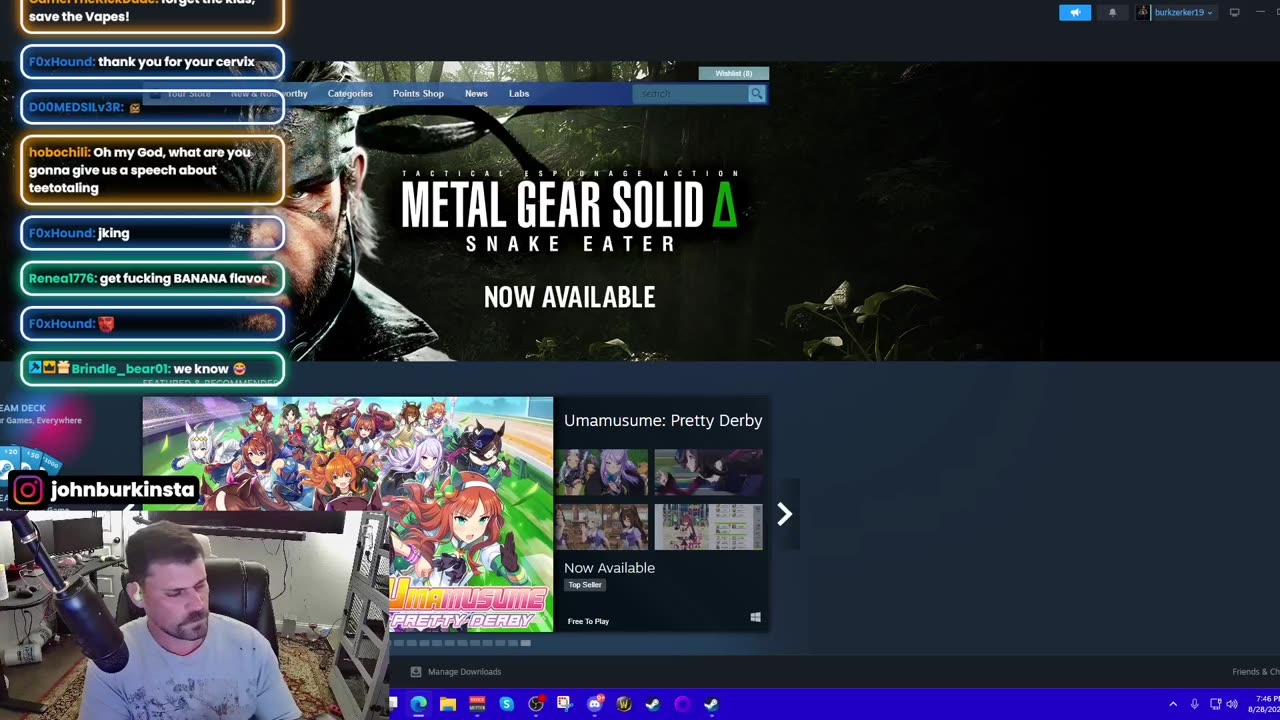1280x720 pixels.
Task: Click the Umamusume Pretty Derby main capsule image
Action: [x=347, y=514]
